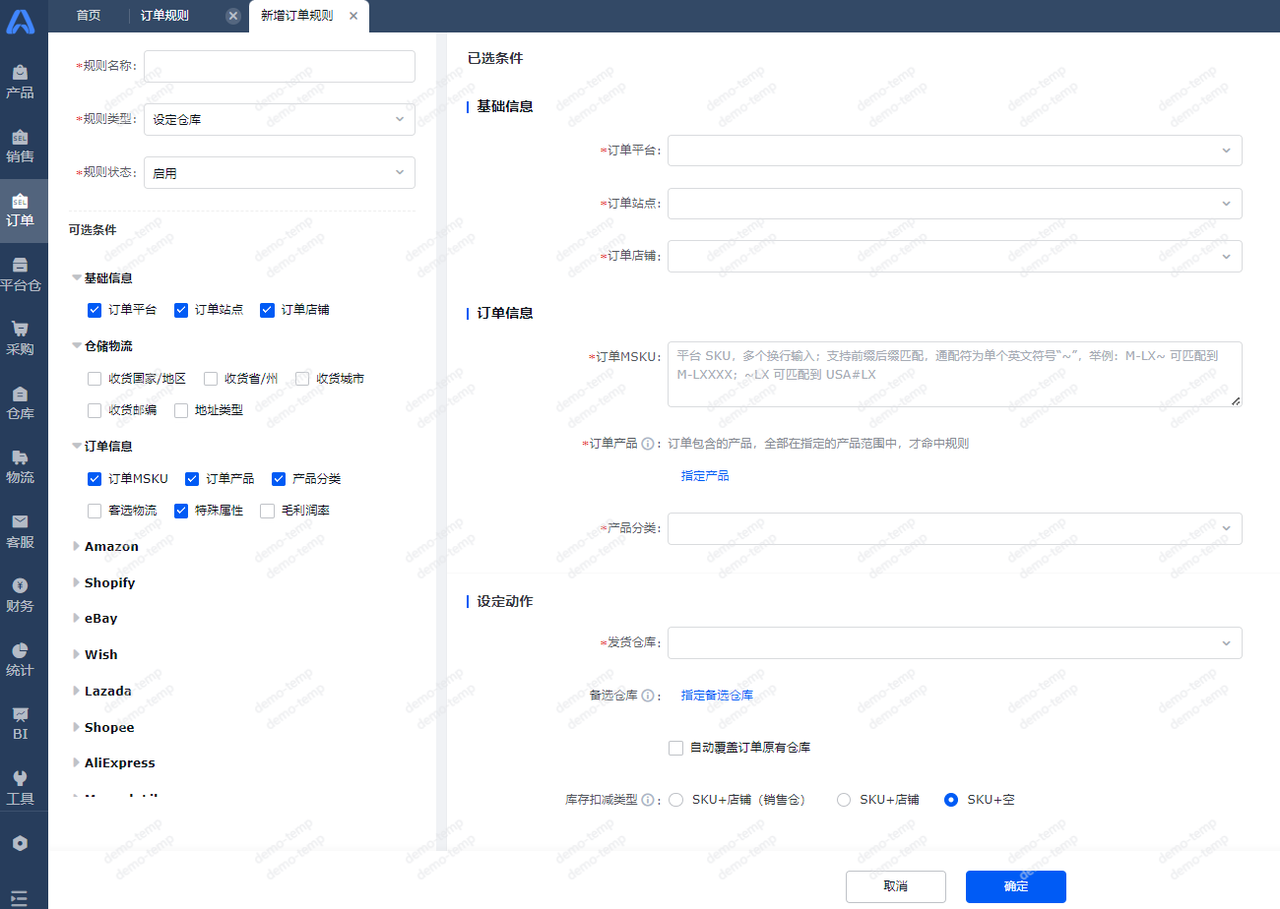Switch to the 订单规则 tab
Viewport: 1280px width, 909px height.
pyautogui.click(x=164, y=16)
